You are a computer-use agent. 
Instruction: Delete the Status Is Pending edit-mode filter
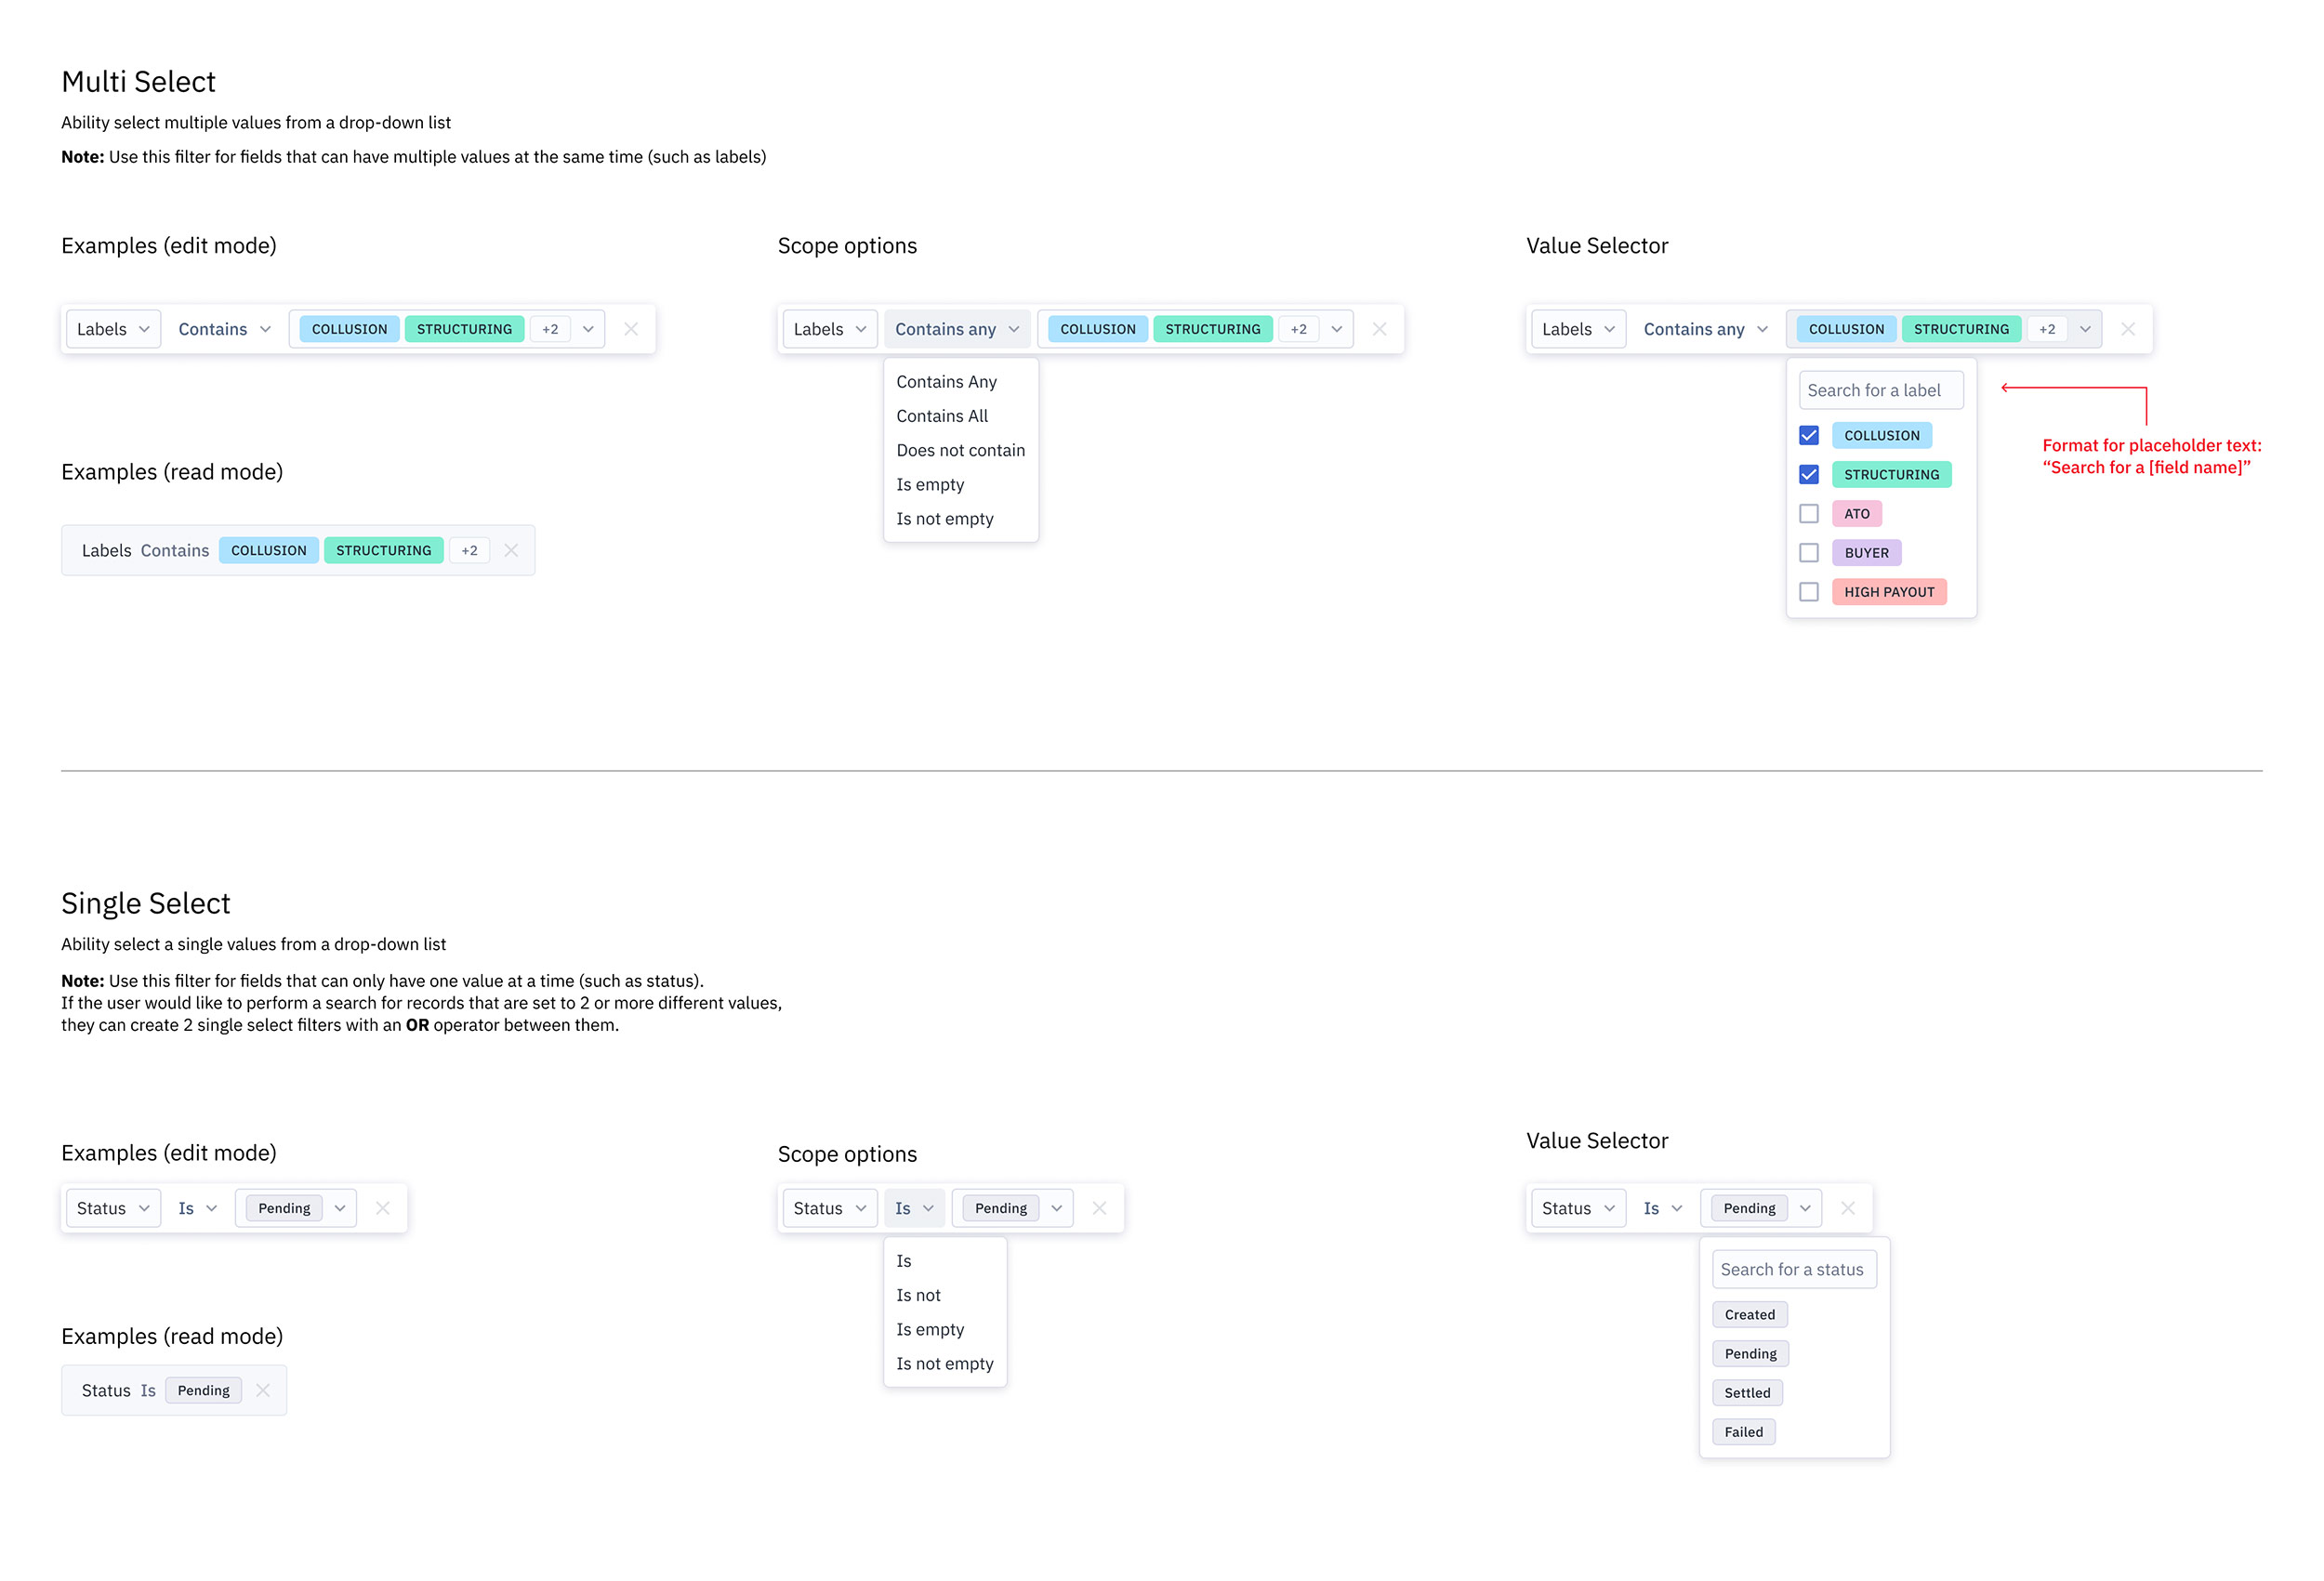[382, 1208]
